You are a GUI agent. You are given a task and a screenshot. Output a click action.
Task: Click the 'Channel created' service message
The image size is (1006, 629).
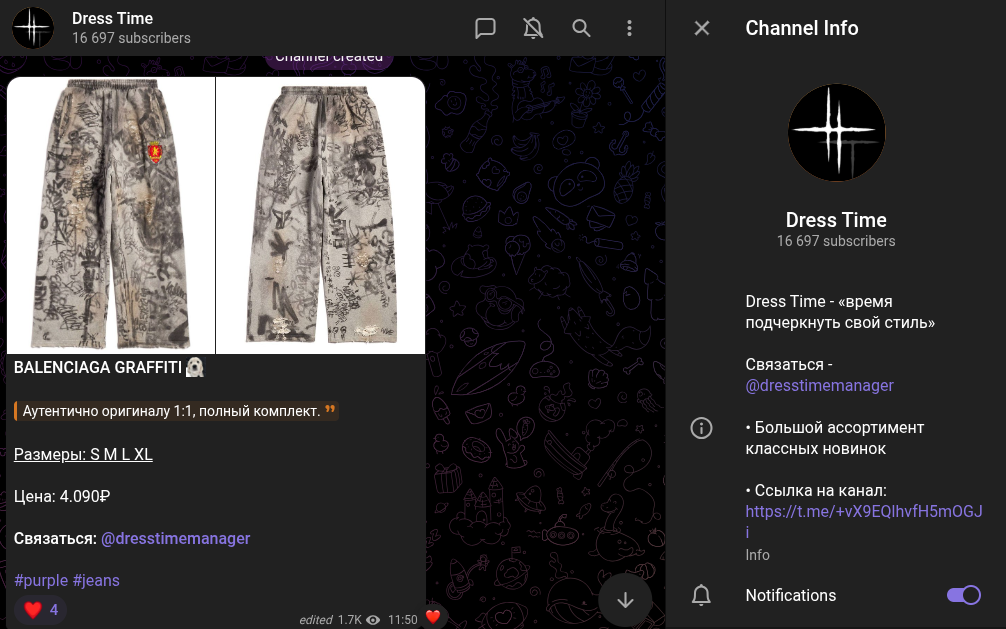[x=328, y=56]
